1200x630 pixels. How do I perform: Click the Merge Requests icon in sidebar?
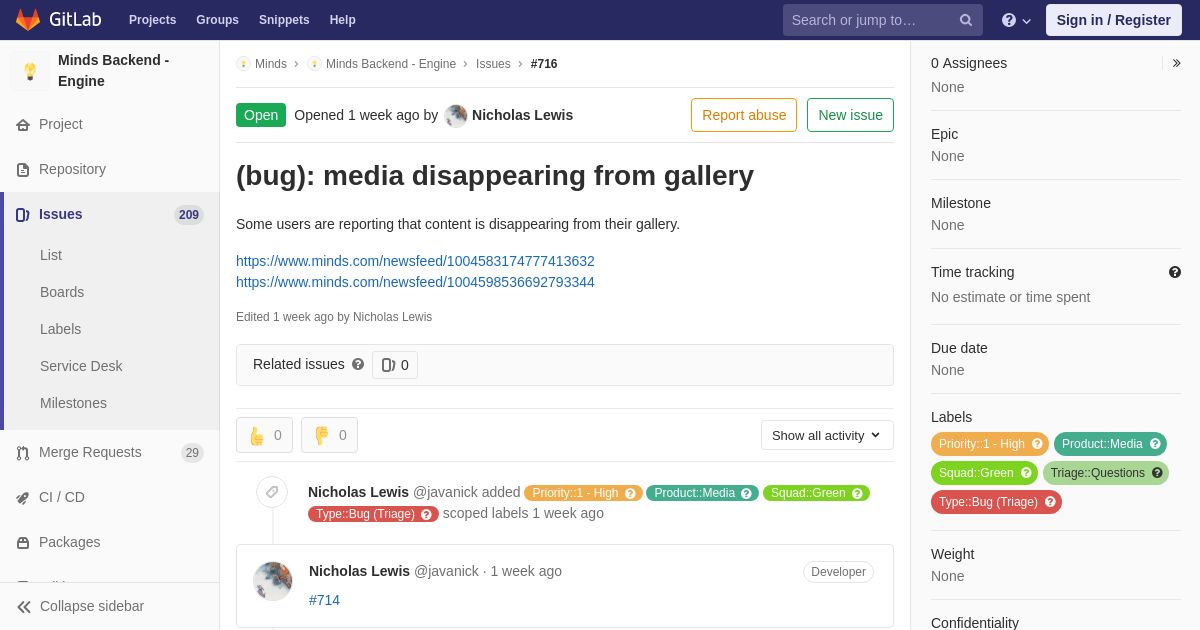click(x=23, y=453)
